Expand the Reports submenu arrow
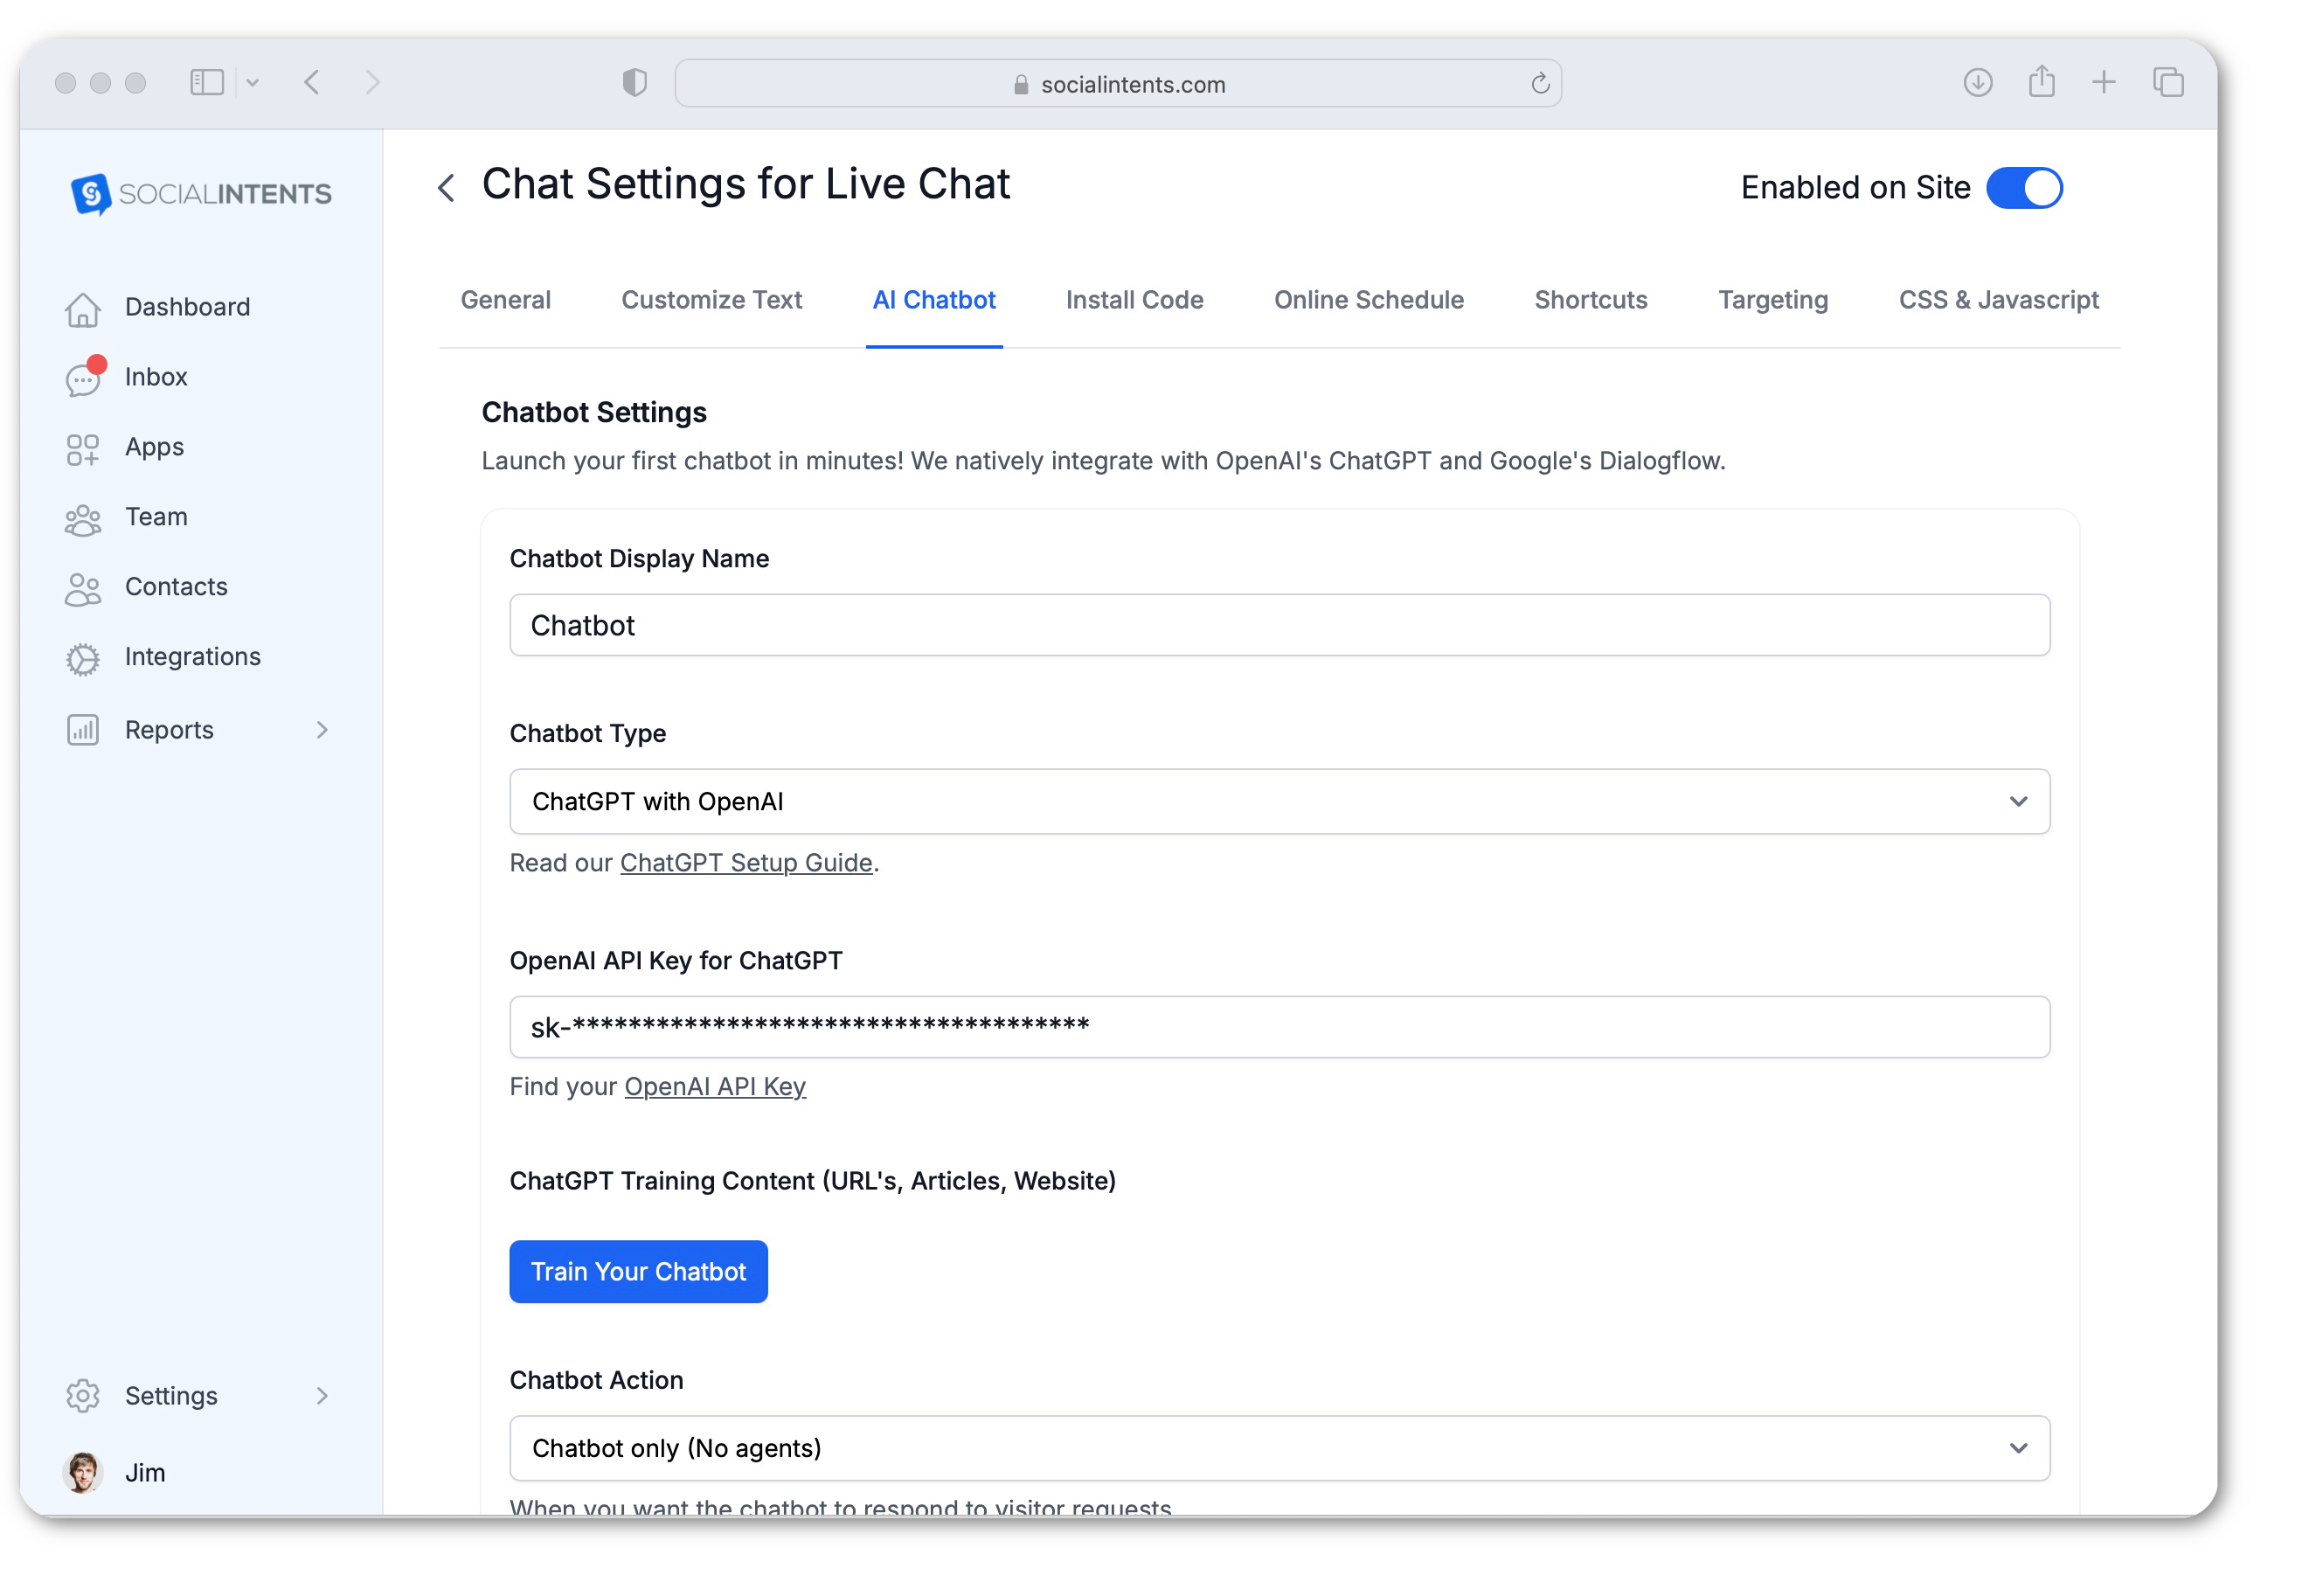 coord(326,728)
